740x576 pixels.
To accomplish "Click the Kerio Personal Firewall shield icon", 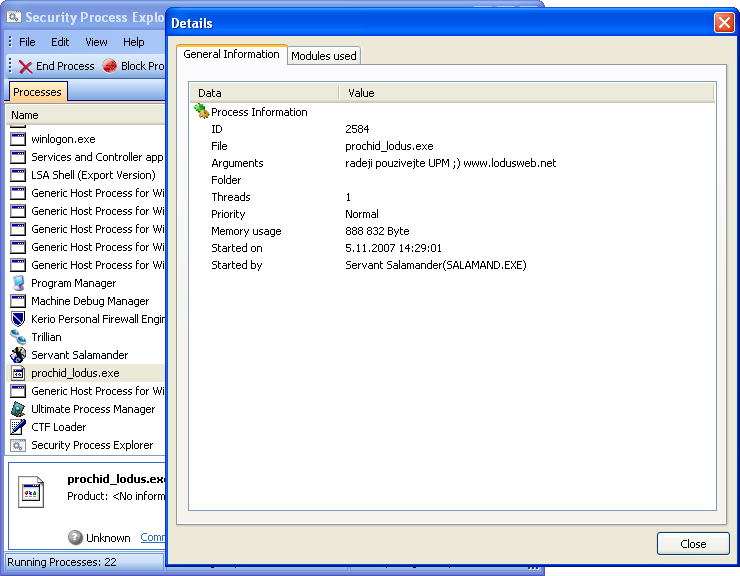I will (18, 319).
